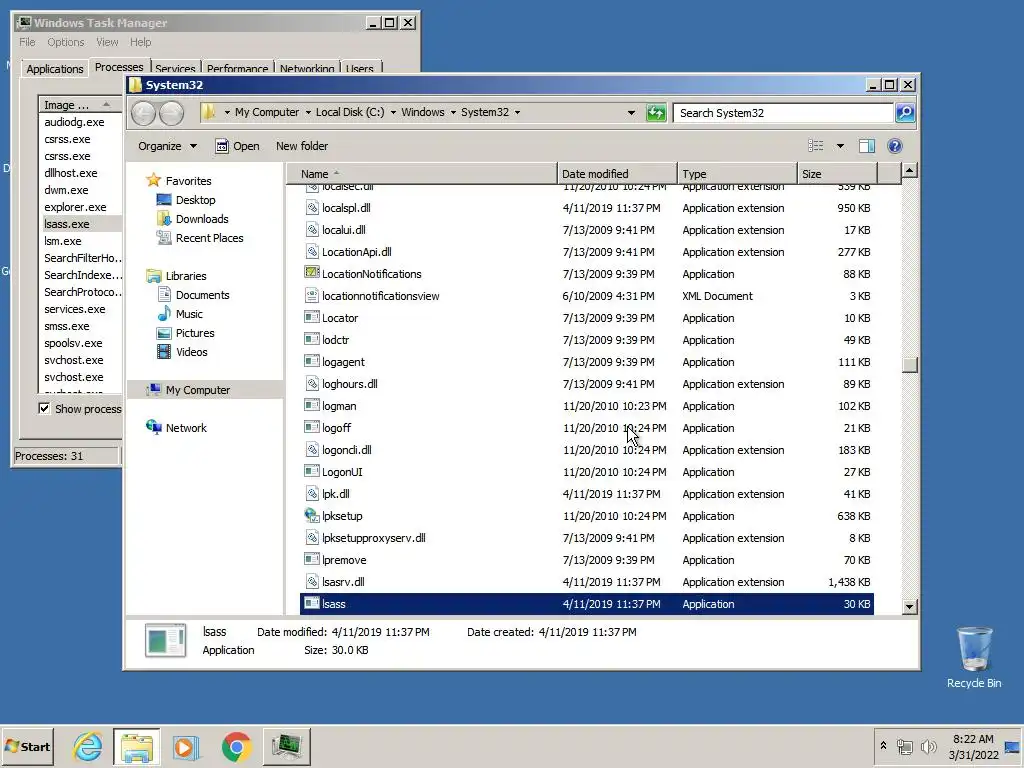Expand the arrow after Windows in breadcrumb
The width and height of the screenshot is (1024, 768).
tap(453, 112)
